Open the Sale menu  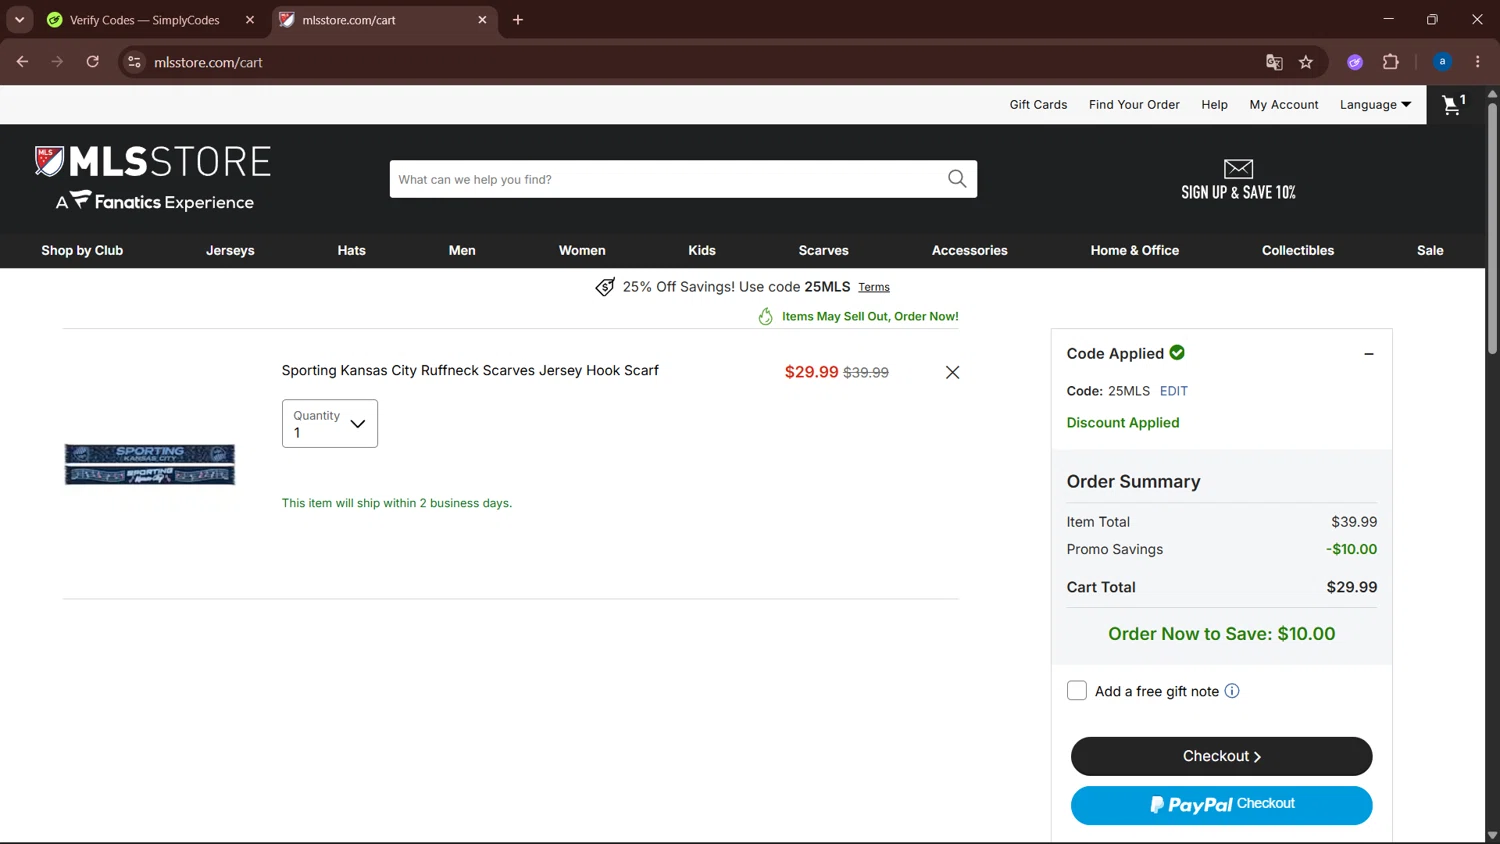[x=1430, y=250]
